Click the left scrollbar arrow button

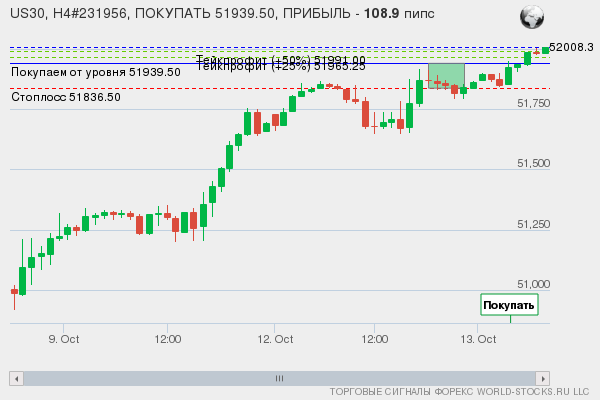pos(16,379)
